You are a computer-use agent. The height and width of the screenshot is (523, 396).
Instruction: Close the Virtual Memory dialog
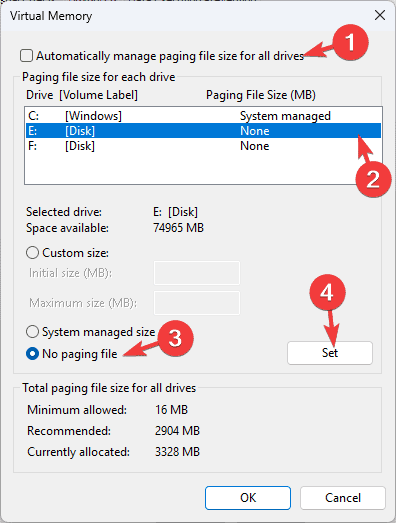pyautogui.click(x=380, y=15)
